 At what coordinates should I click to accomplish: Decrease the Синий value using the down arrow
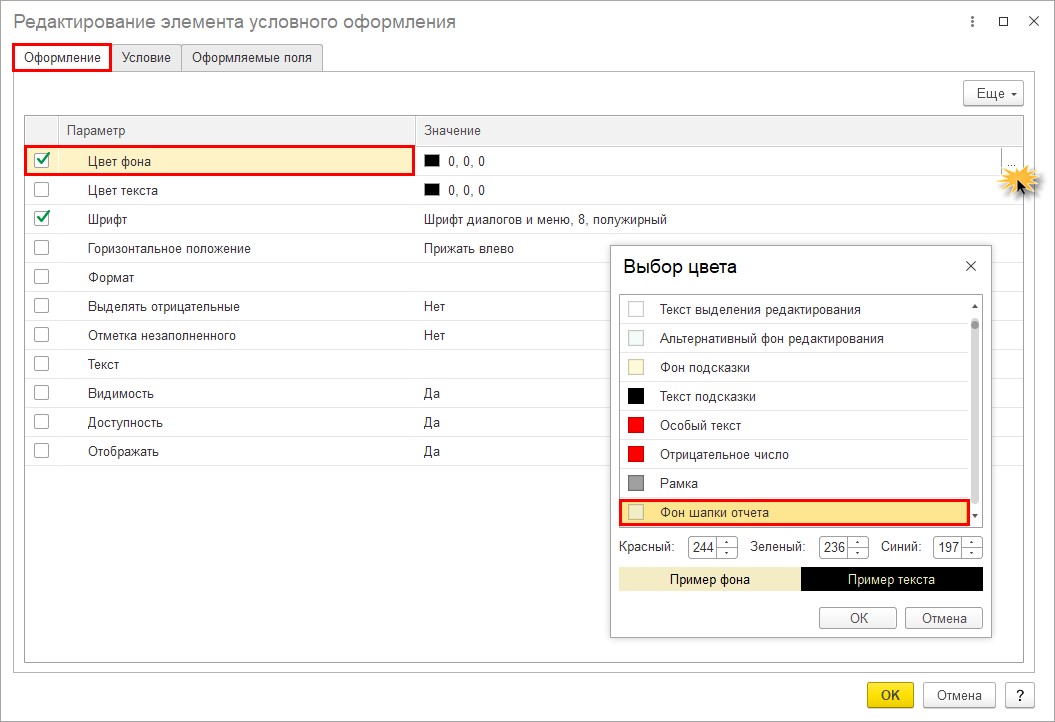point(973,553)
